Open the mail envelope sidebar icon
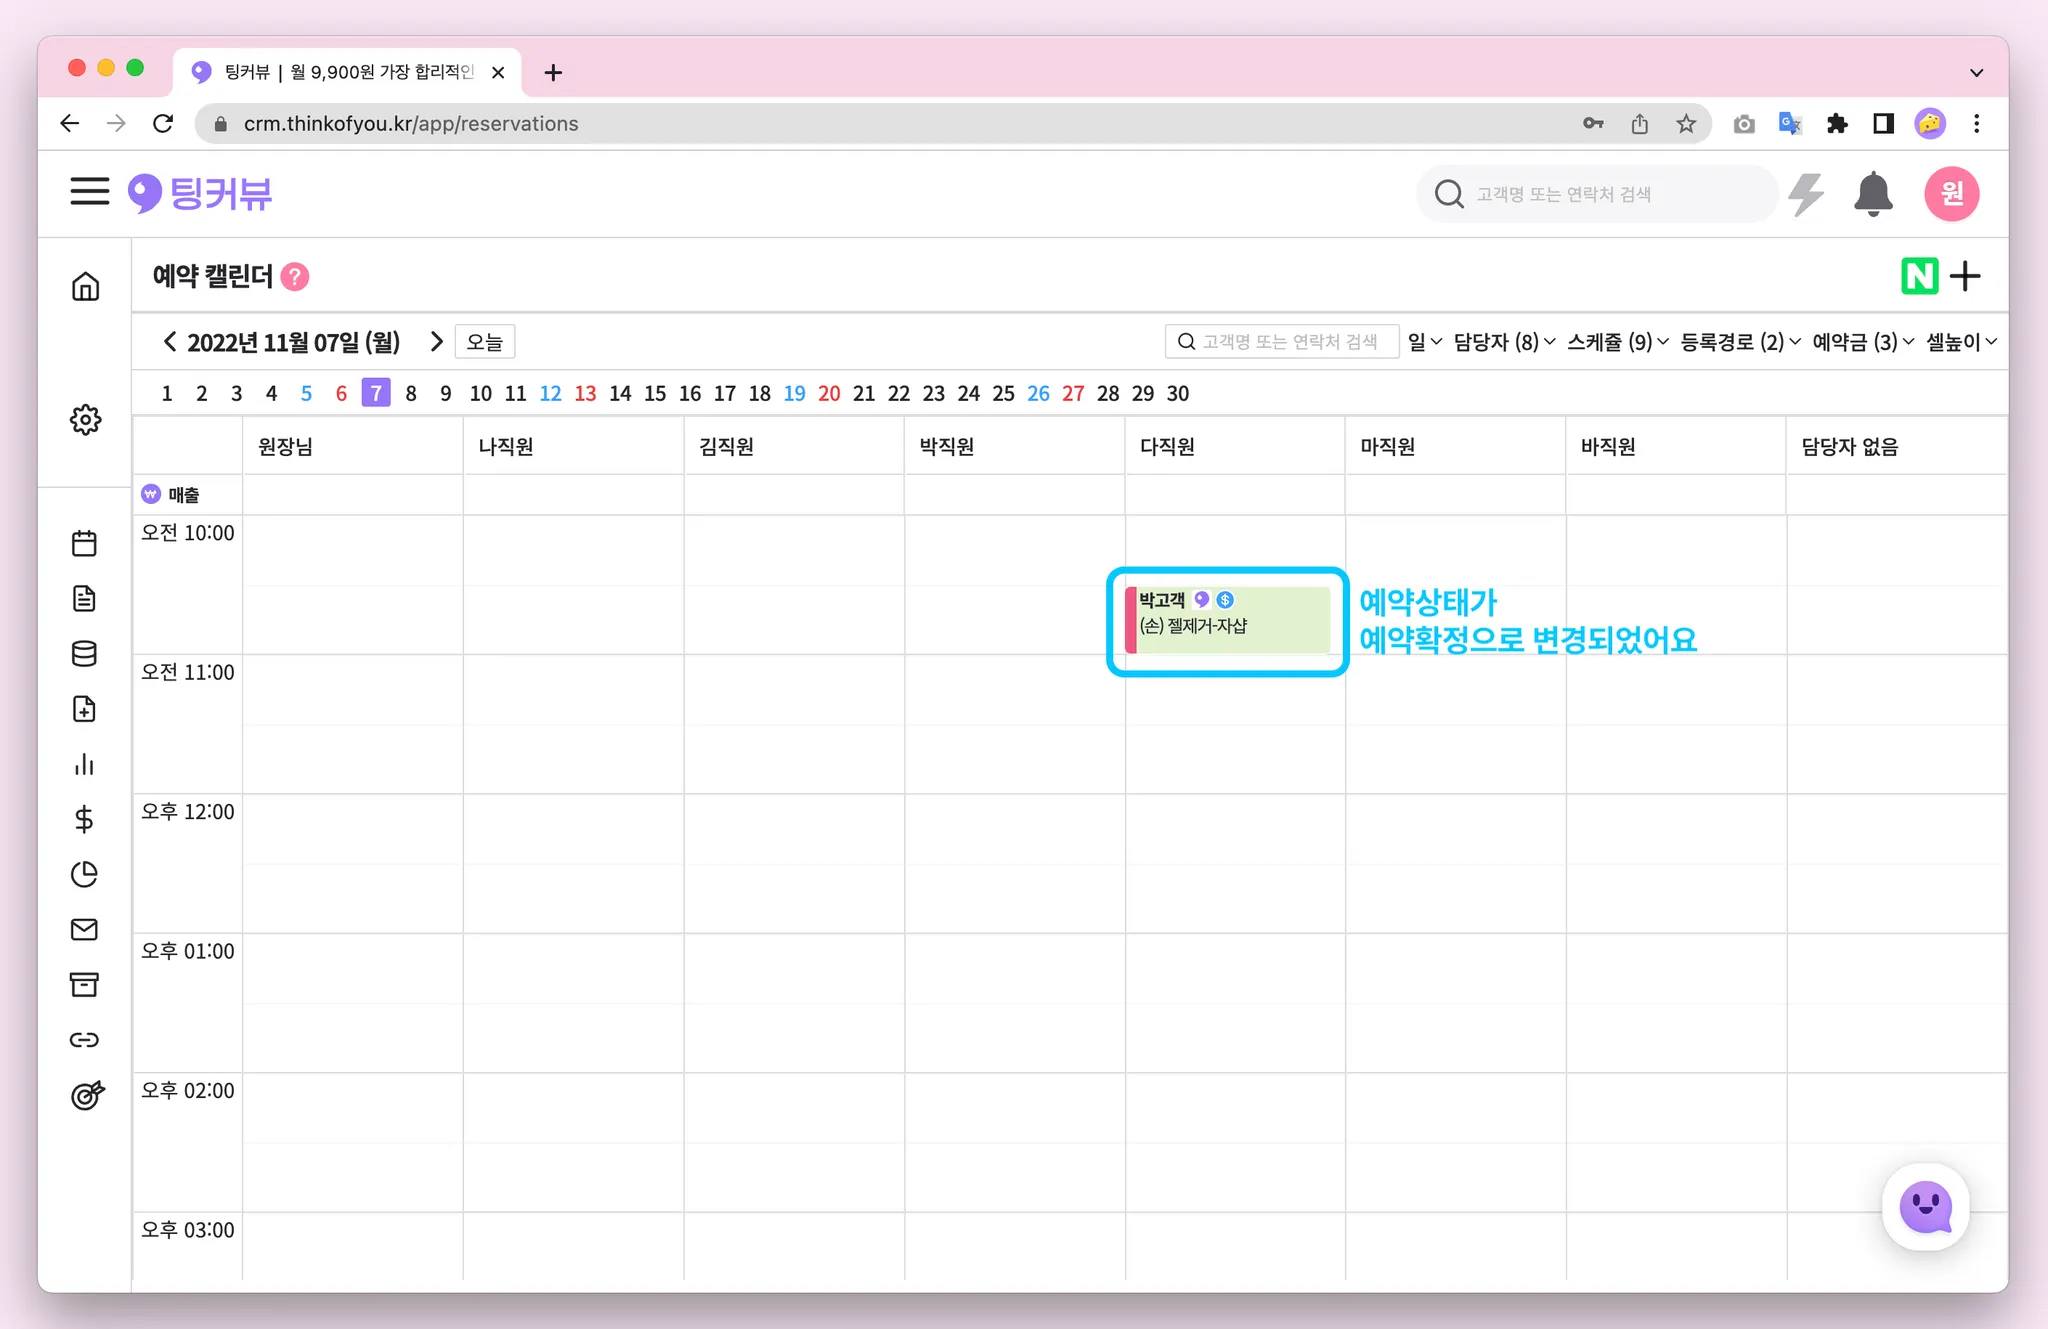Screen dimensions: 2048x1329 pyautogui.click(x=85, y=929)
